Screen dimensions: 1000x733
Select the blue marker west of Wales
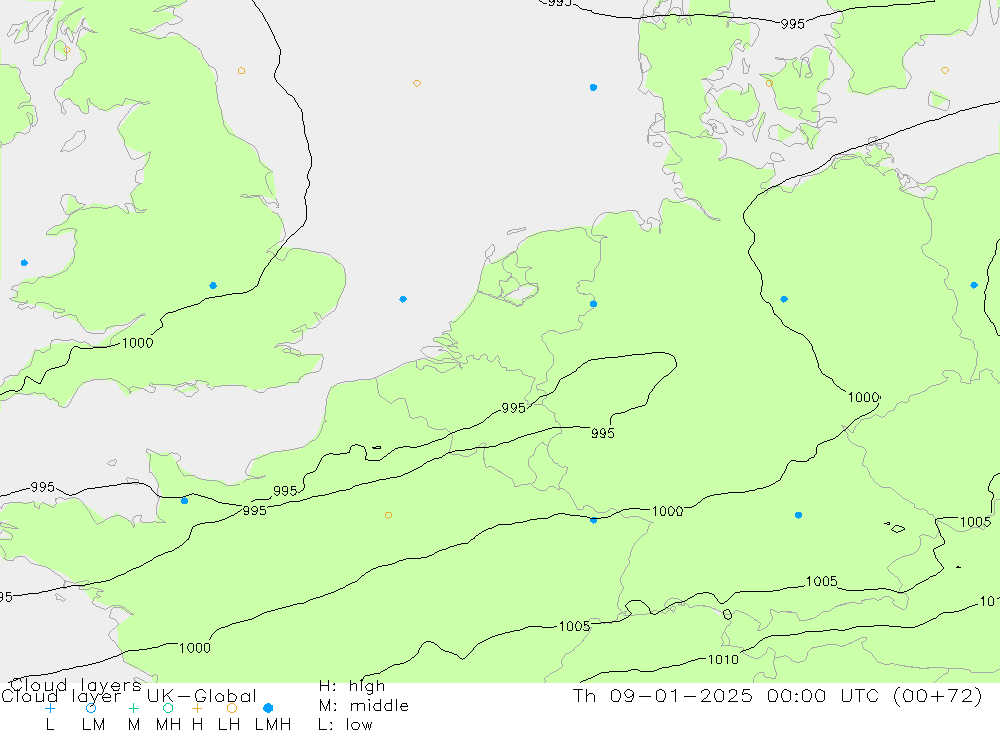pyautogui.click(x=24, y=263)
